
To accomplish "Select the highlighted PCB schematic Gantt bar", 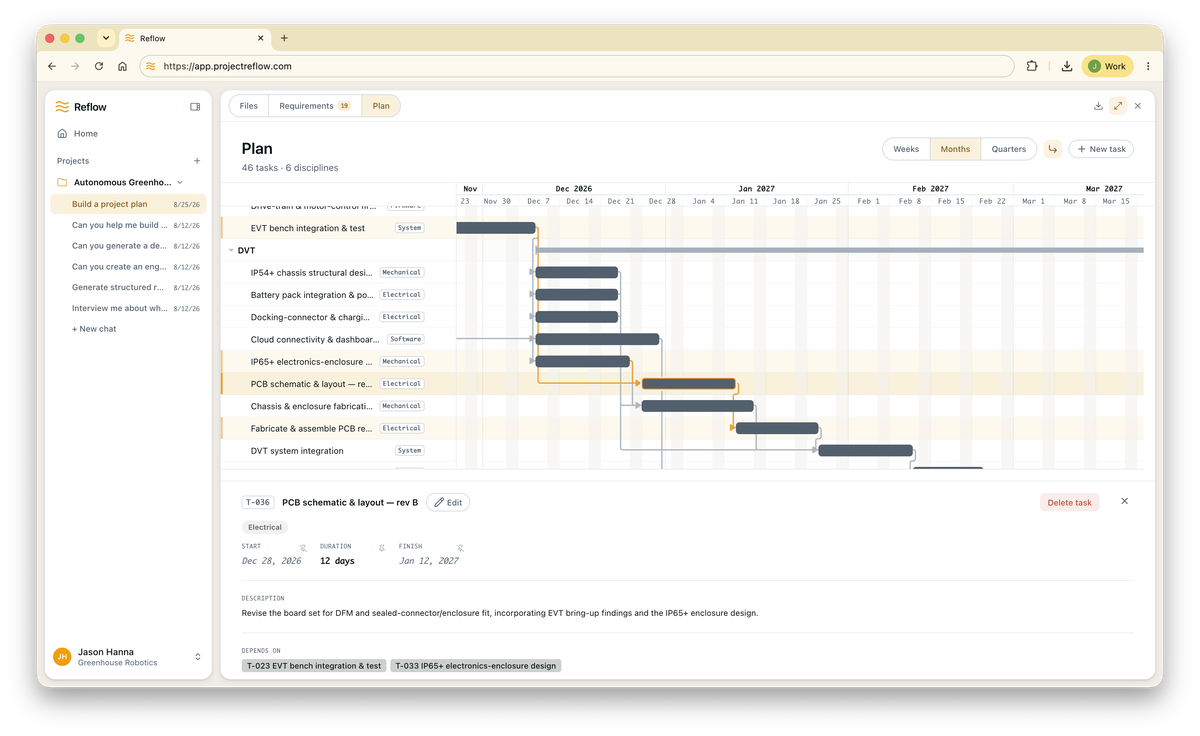I will [689, 383].
